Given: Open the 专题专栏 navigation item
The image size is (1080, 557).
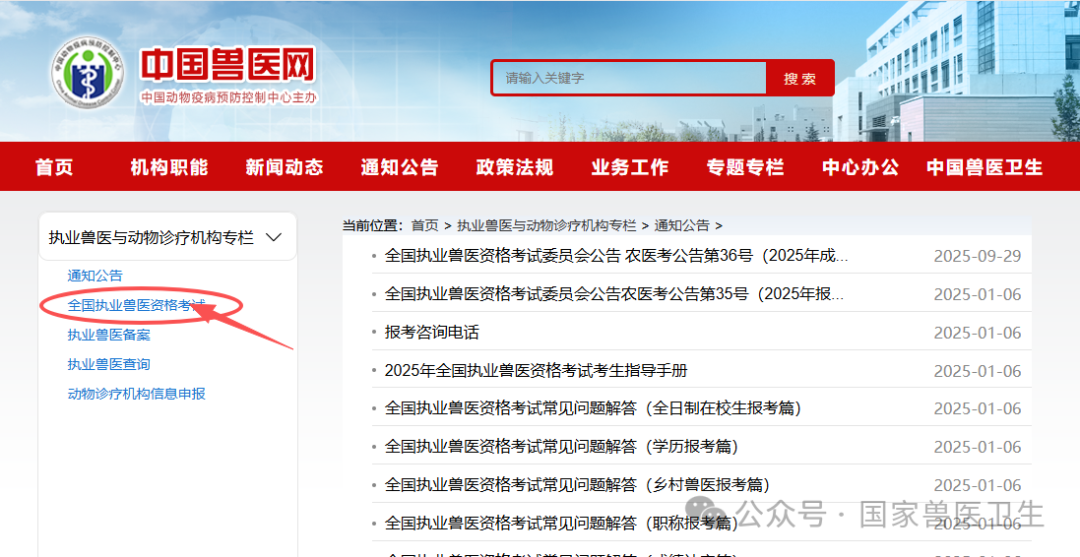Looking at the screenshot, I should (x=745, y=167).
